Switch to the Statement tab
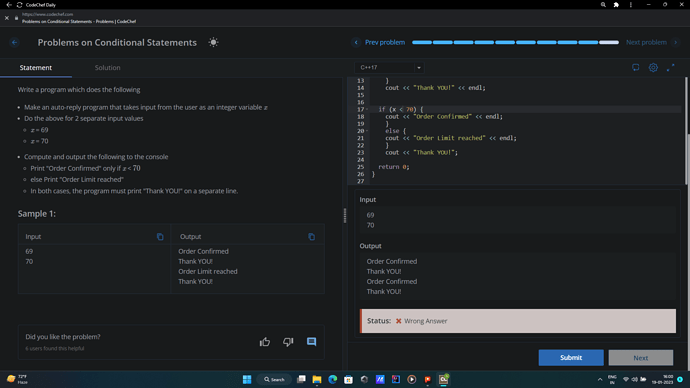690x388 pixels. (x=36, y=68)
